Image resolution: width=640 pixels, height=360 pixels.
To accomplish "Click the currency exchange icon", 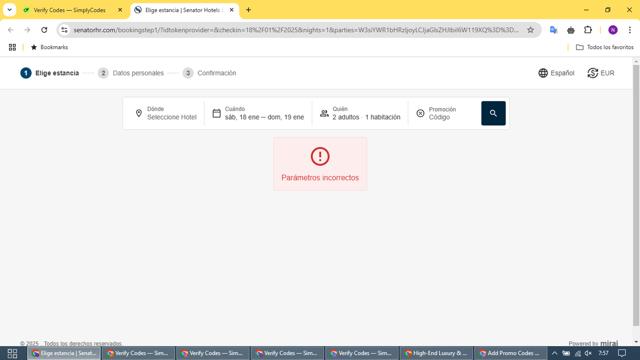I will 592,73.
